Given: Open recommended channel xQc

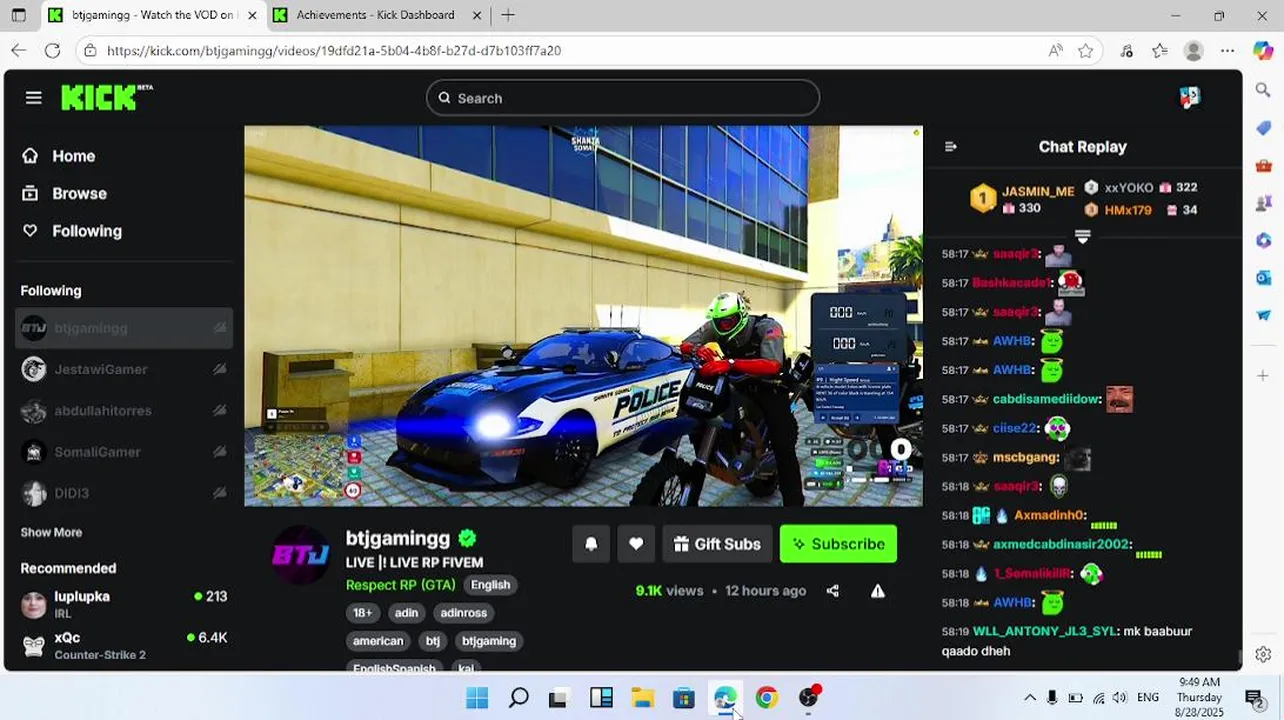Looking at the screenshot, I should tap(124, 645).
